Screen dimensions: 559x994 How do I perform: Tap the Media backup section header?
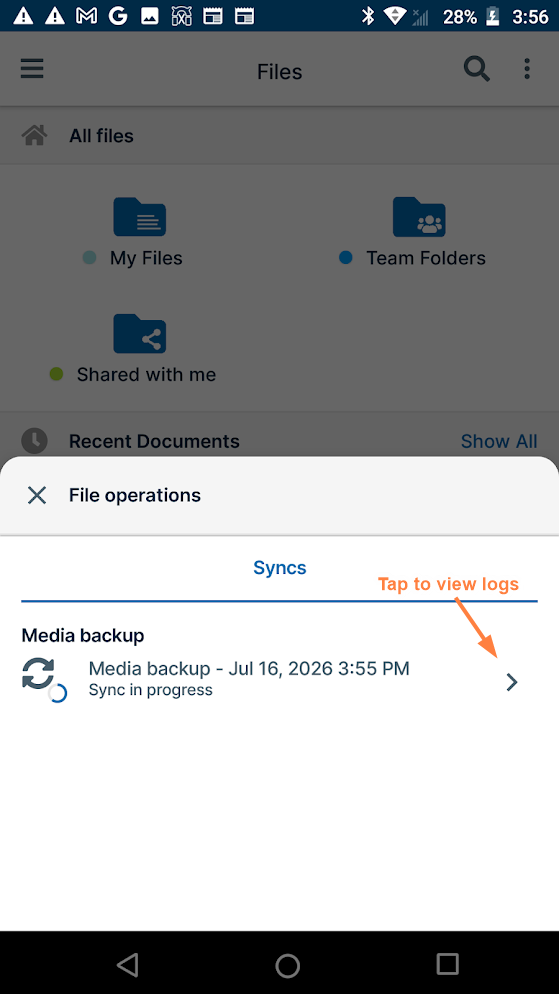tap(83, 635)
